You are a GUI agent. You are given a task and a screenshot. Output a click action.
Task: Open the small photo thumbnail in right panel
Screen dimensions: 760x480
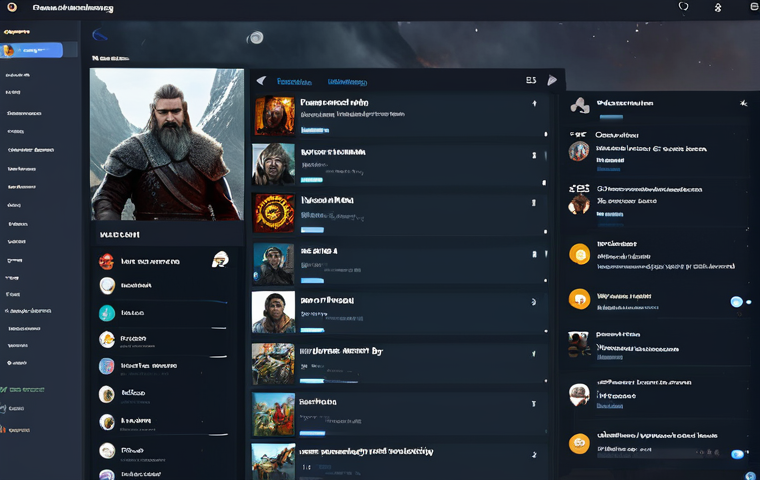click(579, 343)
